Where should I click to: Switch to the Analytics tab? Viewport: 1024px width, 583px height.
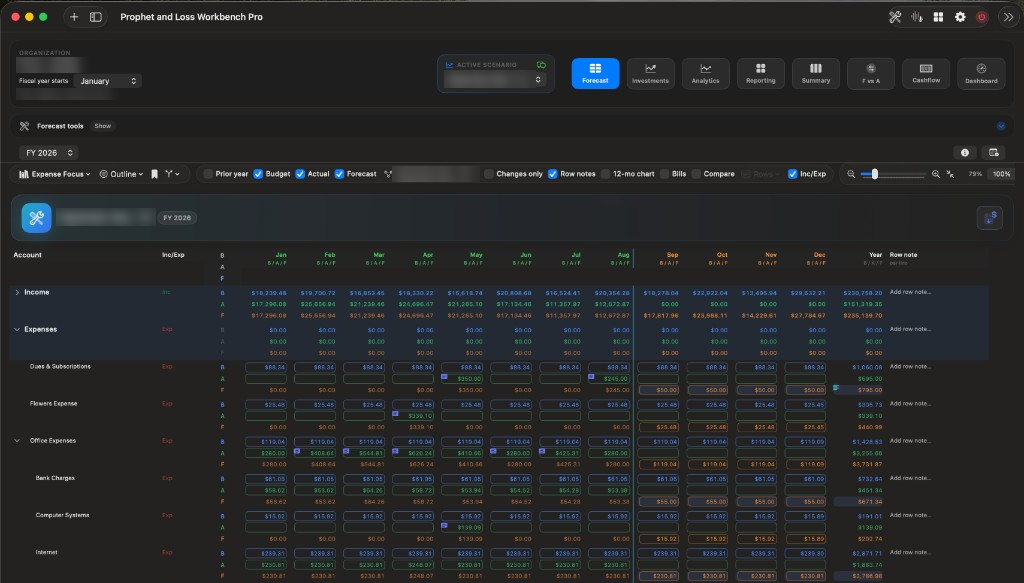pos(705,73)
